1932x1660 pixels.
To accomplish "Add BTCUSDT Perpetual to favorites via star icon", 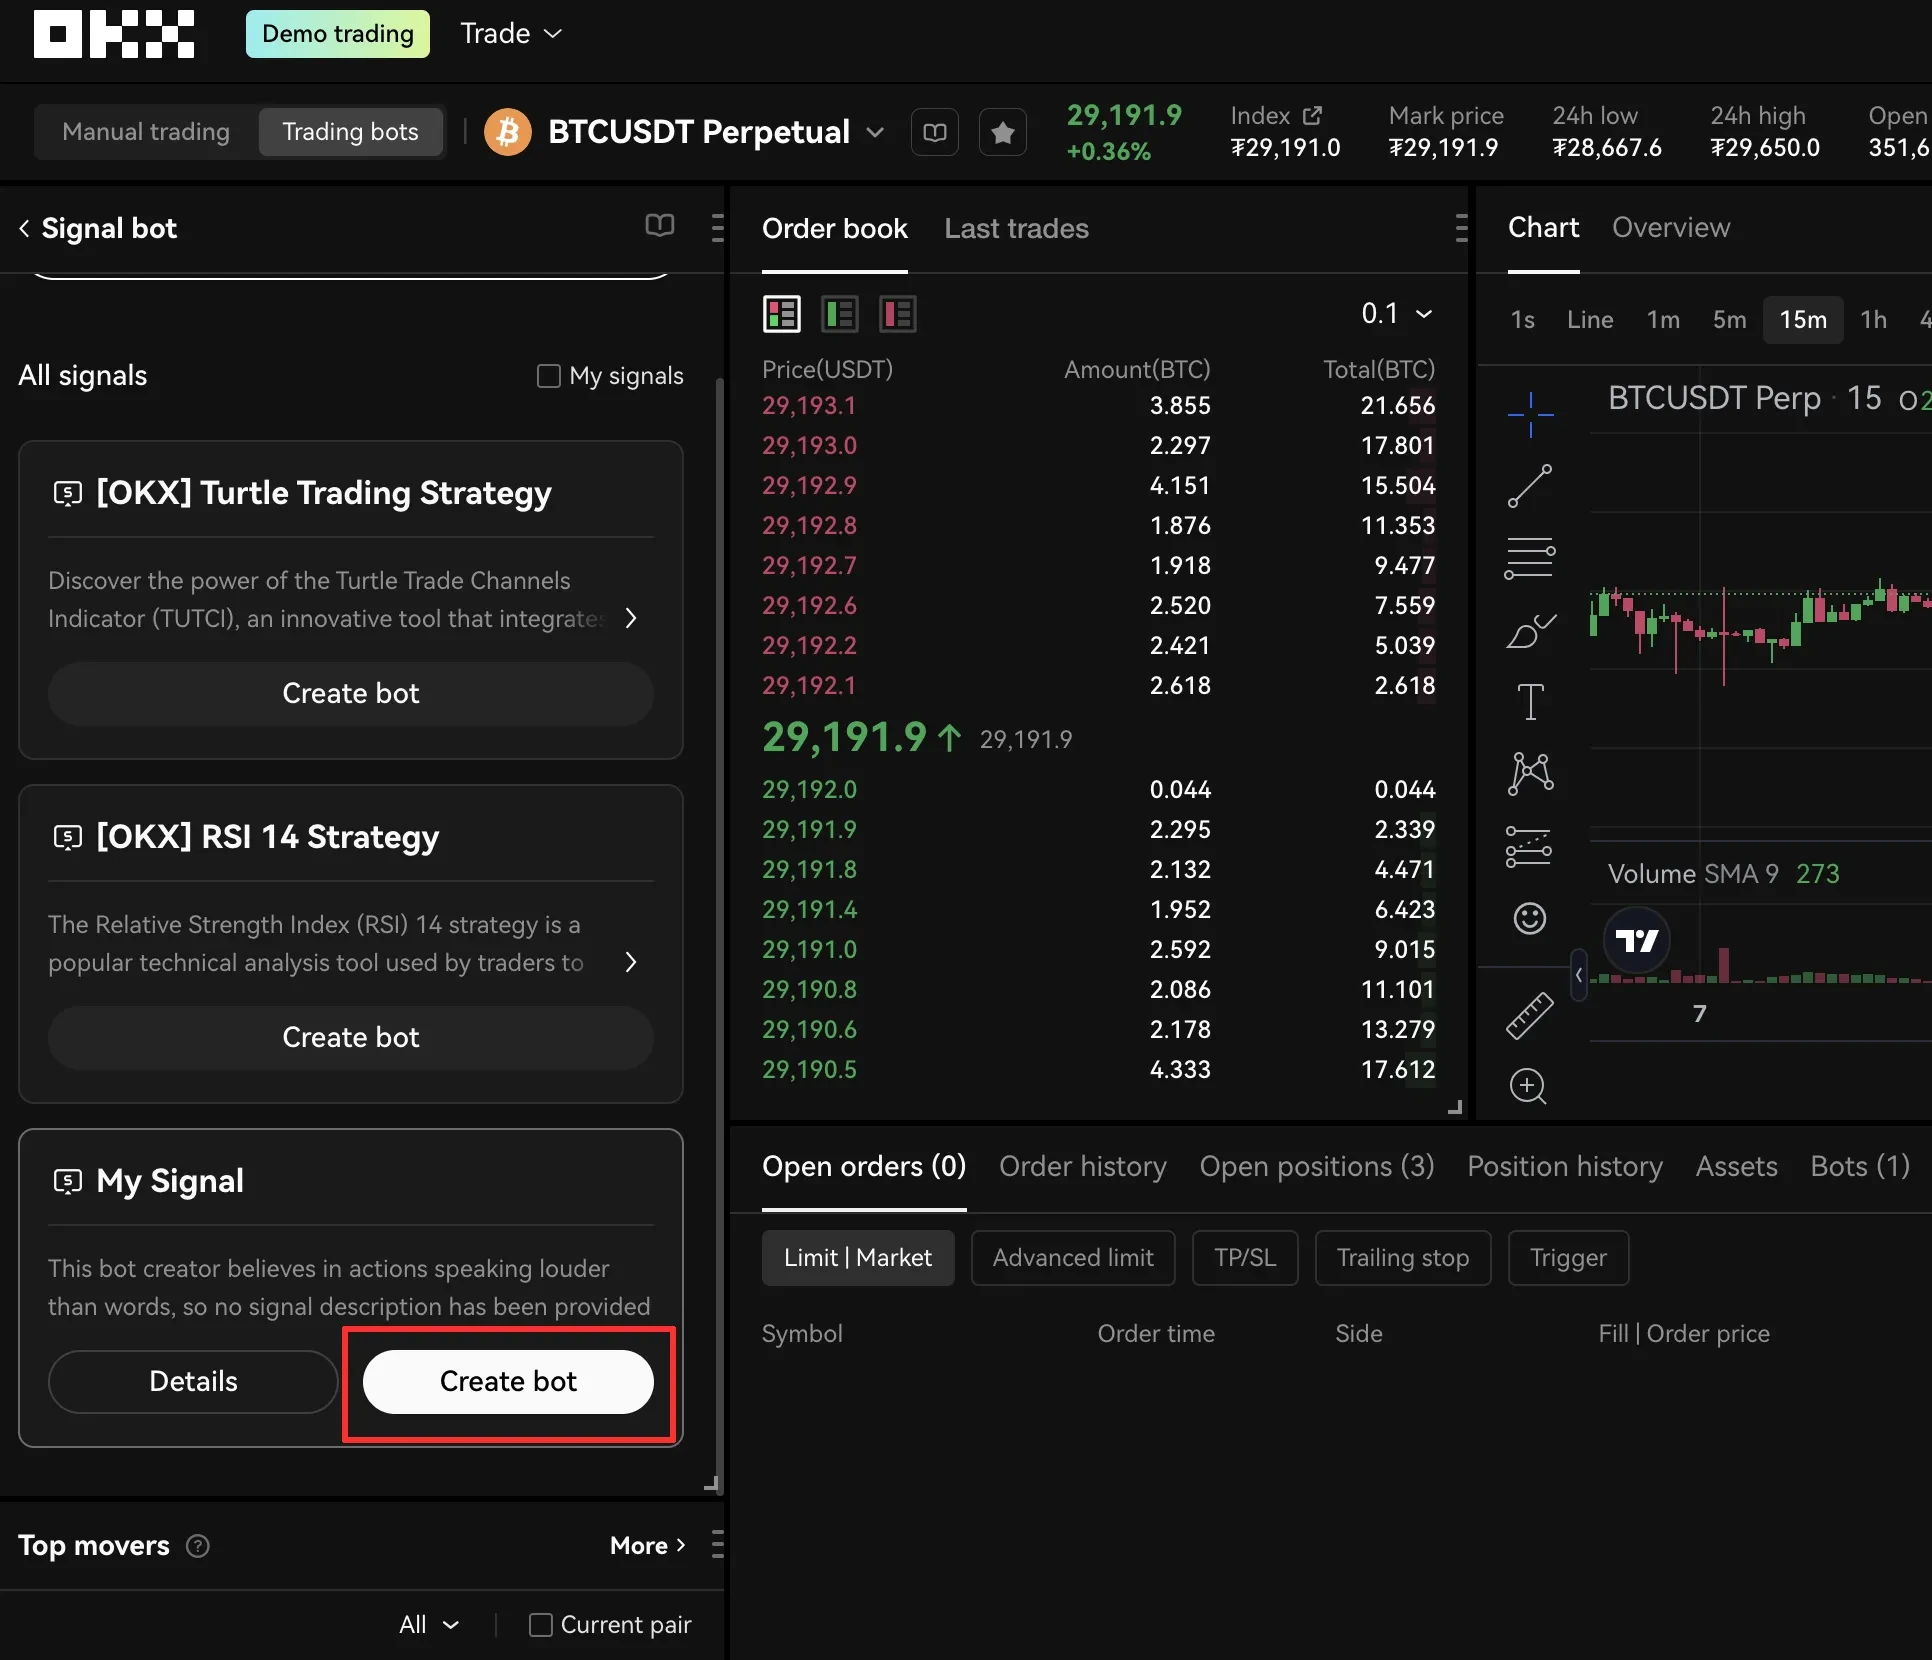I will point(1003,131).
